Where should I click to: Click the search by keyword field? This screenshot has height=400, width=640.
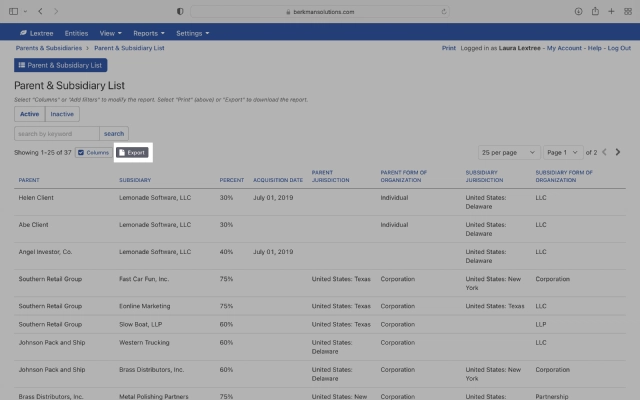pos(57,133)
